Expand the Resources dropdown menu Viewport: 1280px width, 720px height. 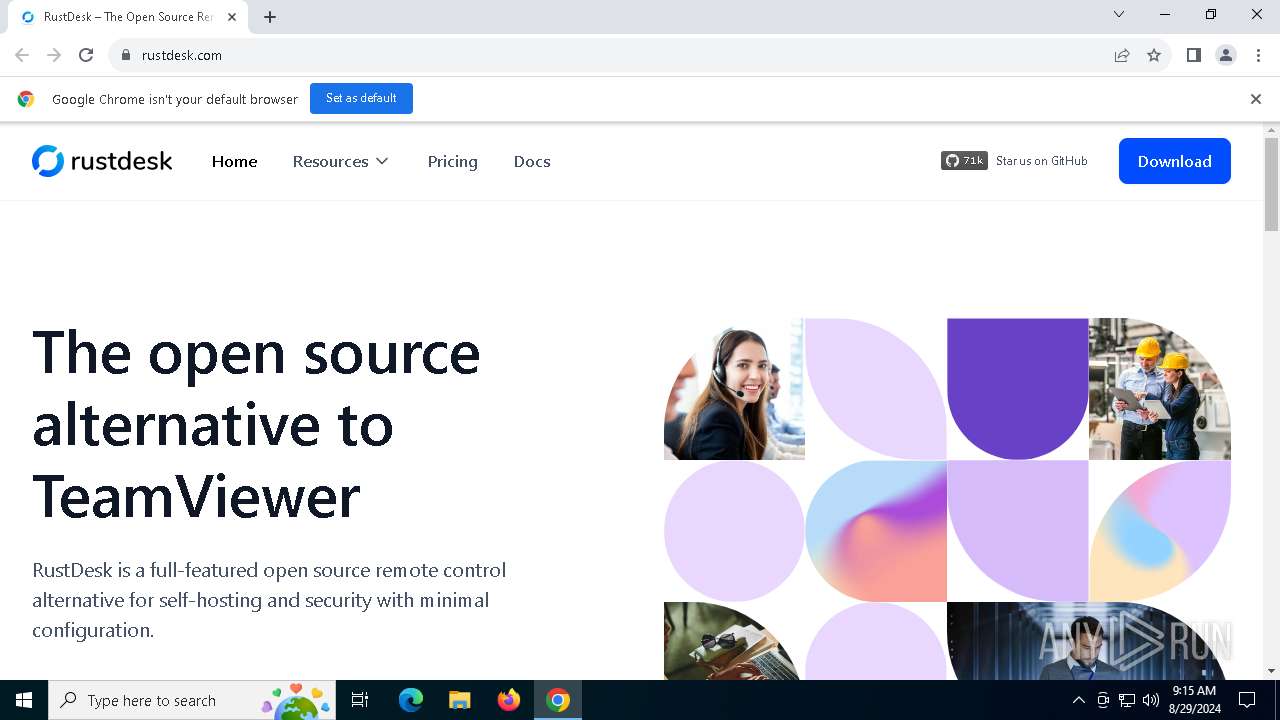point(340,161)
